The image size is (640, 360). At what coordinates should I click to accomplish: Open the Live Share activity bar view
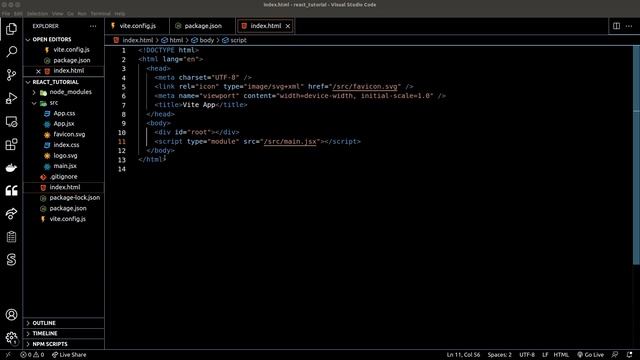(x=11, y=213)
